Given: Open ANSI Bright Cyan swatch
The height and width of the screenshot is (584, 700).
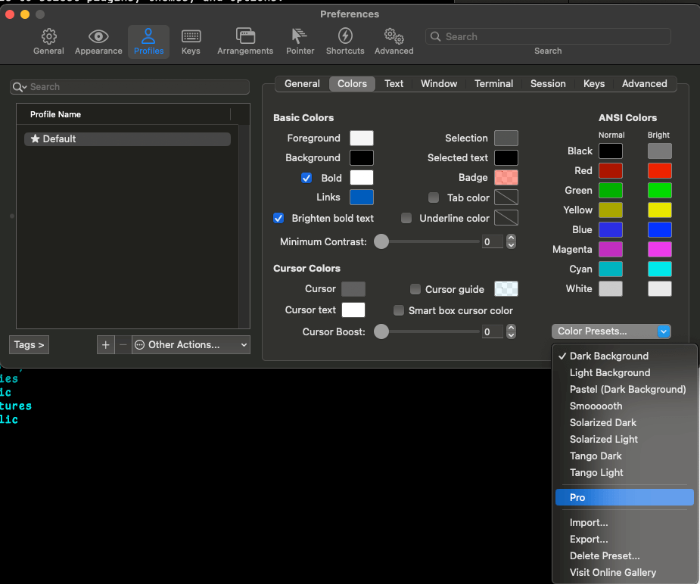Looking at the screenshot, I should click(x=660, y=269).
